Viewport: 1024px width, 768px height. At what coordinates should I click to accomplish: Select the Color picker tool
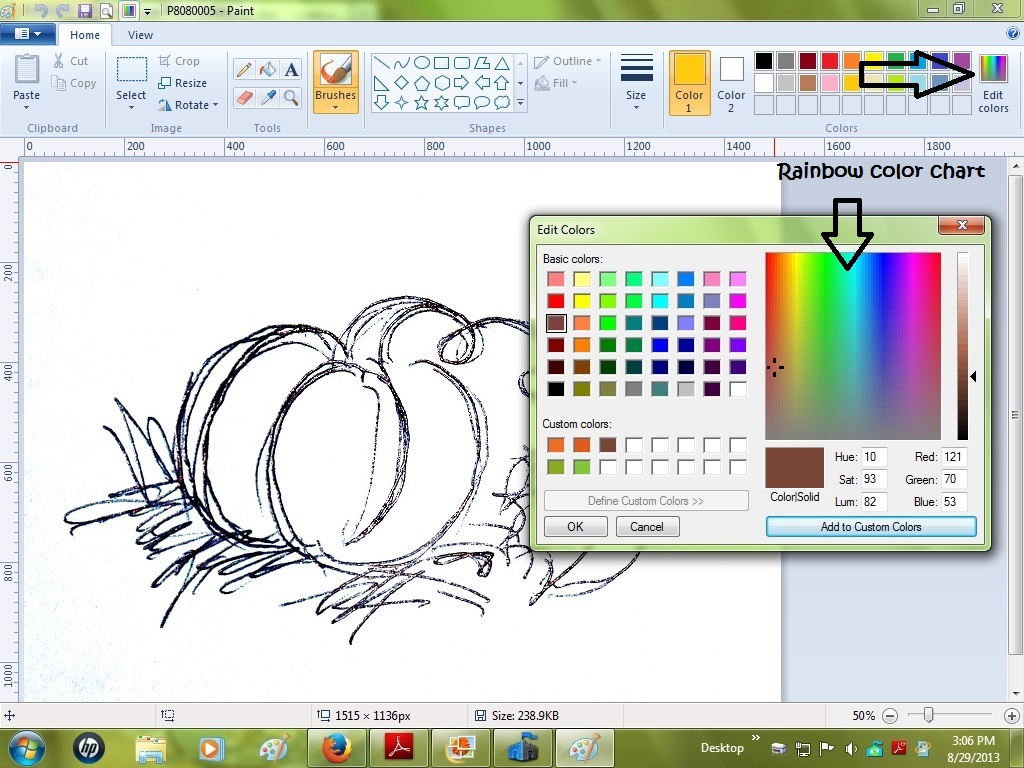[x=266, y=97]
